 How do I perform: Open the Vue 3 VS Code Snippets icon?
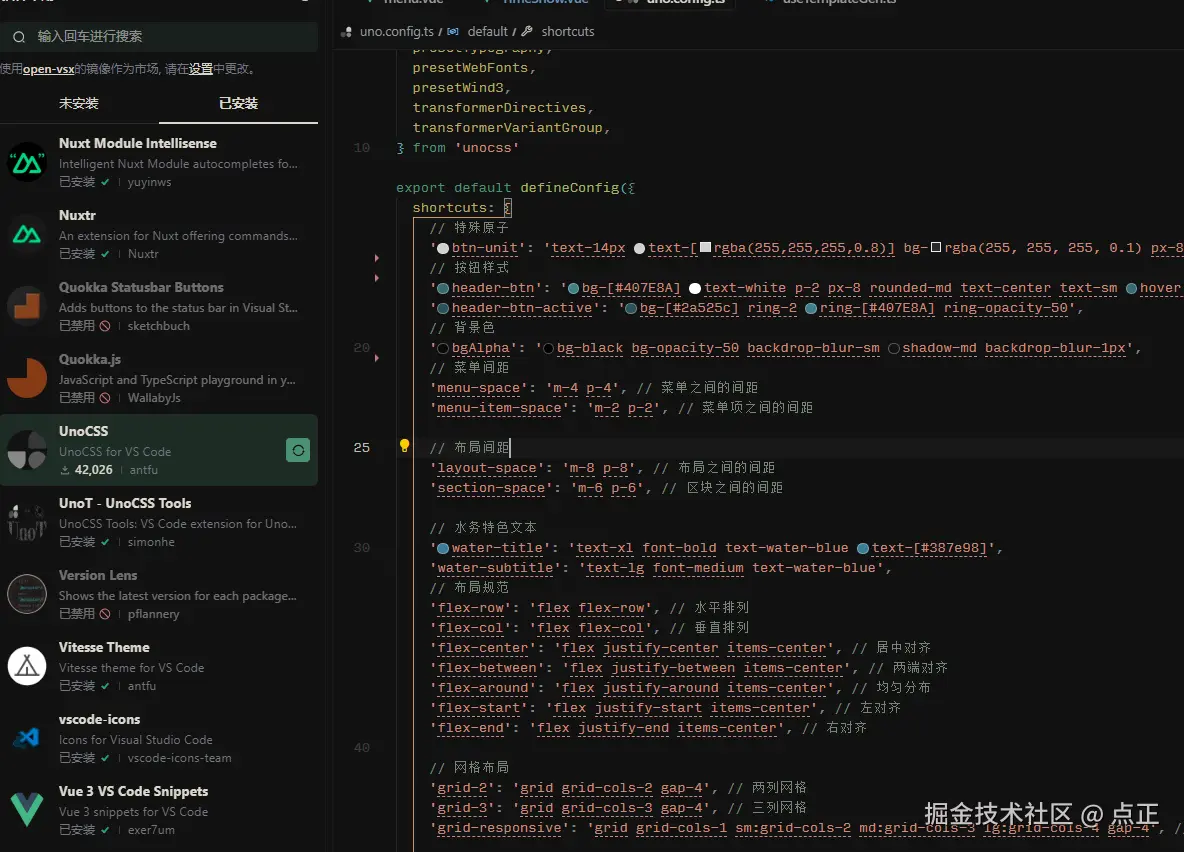[27, 810]
